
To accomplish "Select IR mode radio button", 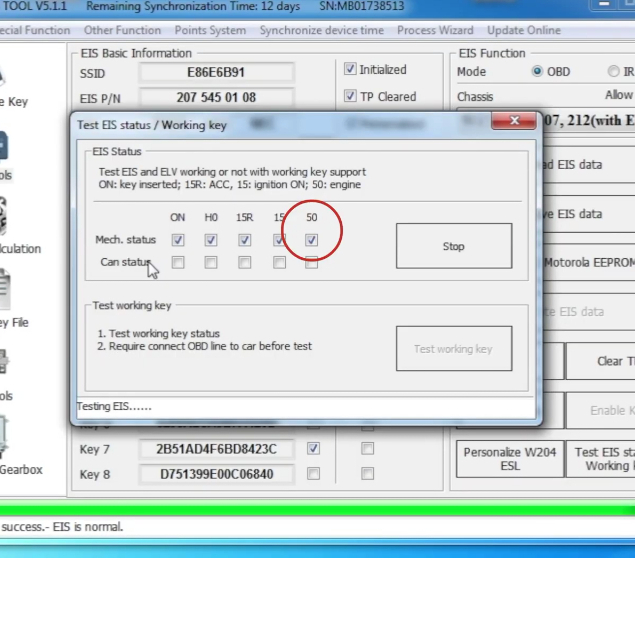I will pos(613,72).
